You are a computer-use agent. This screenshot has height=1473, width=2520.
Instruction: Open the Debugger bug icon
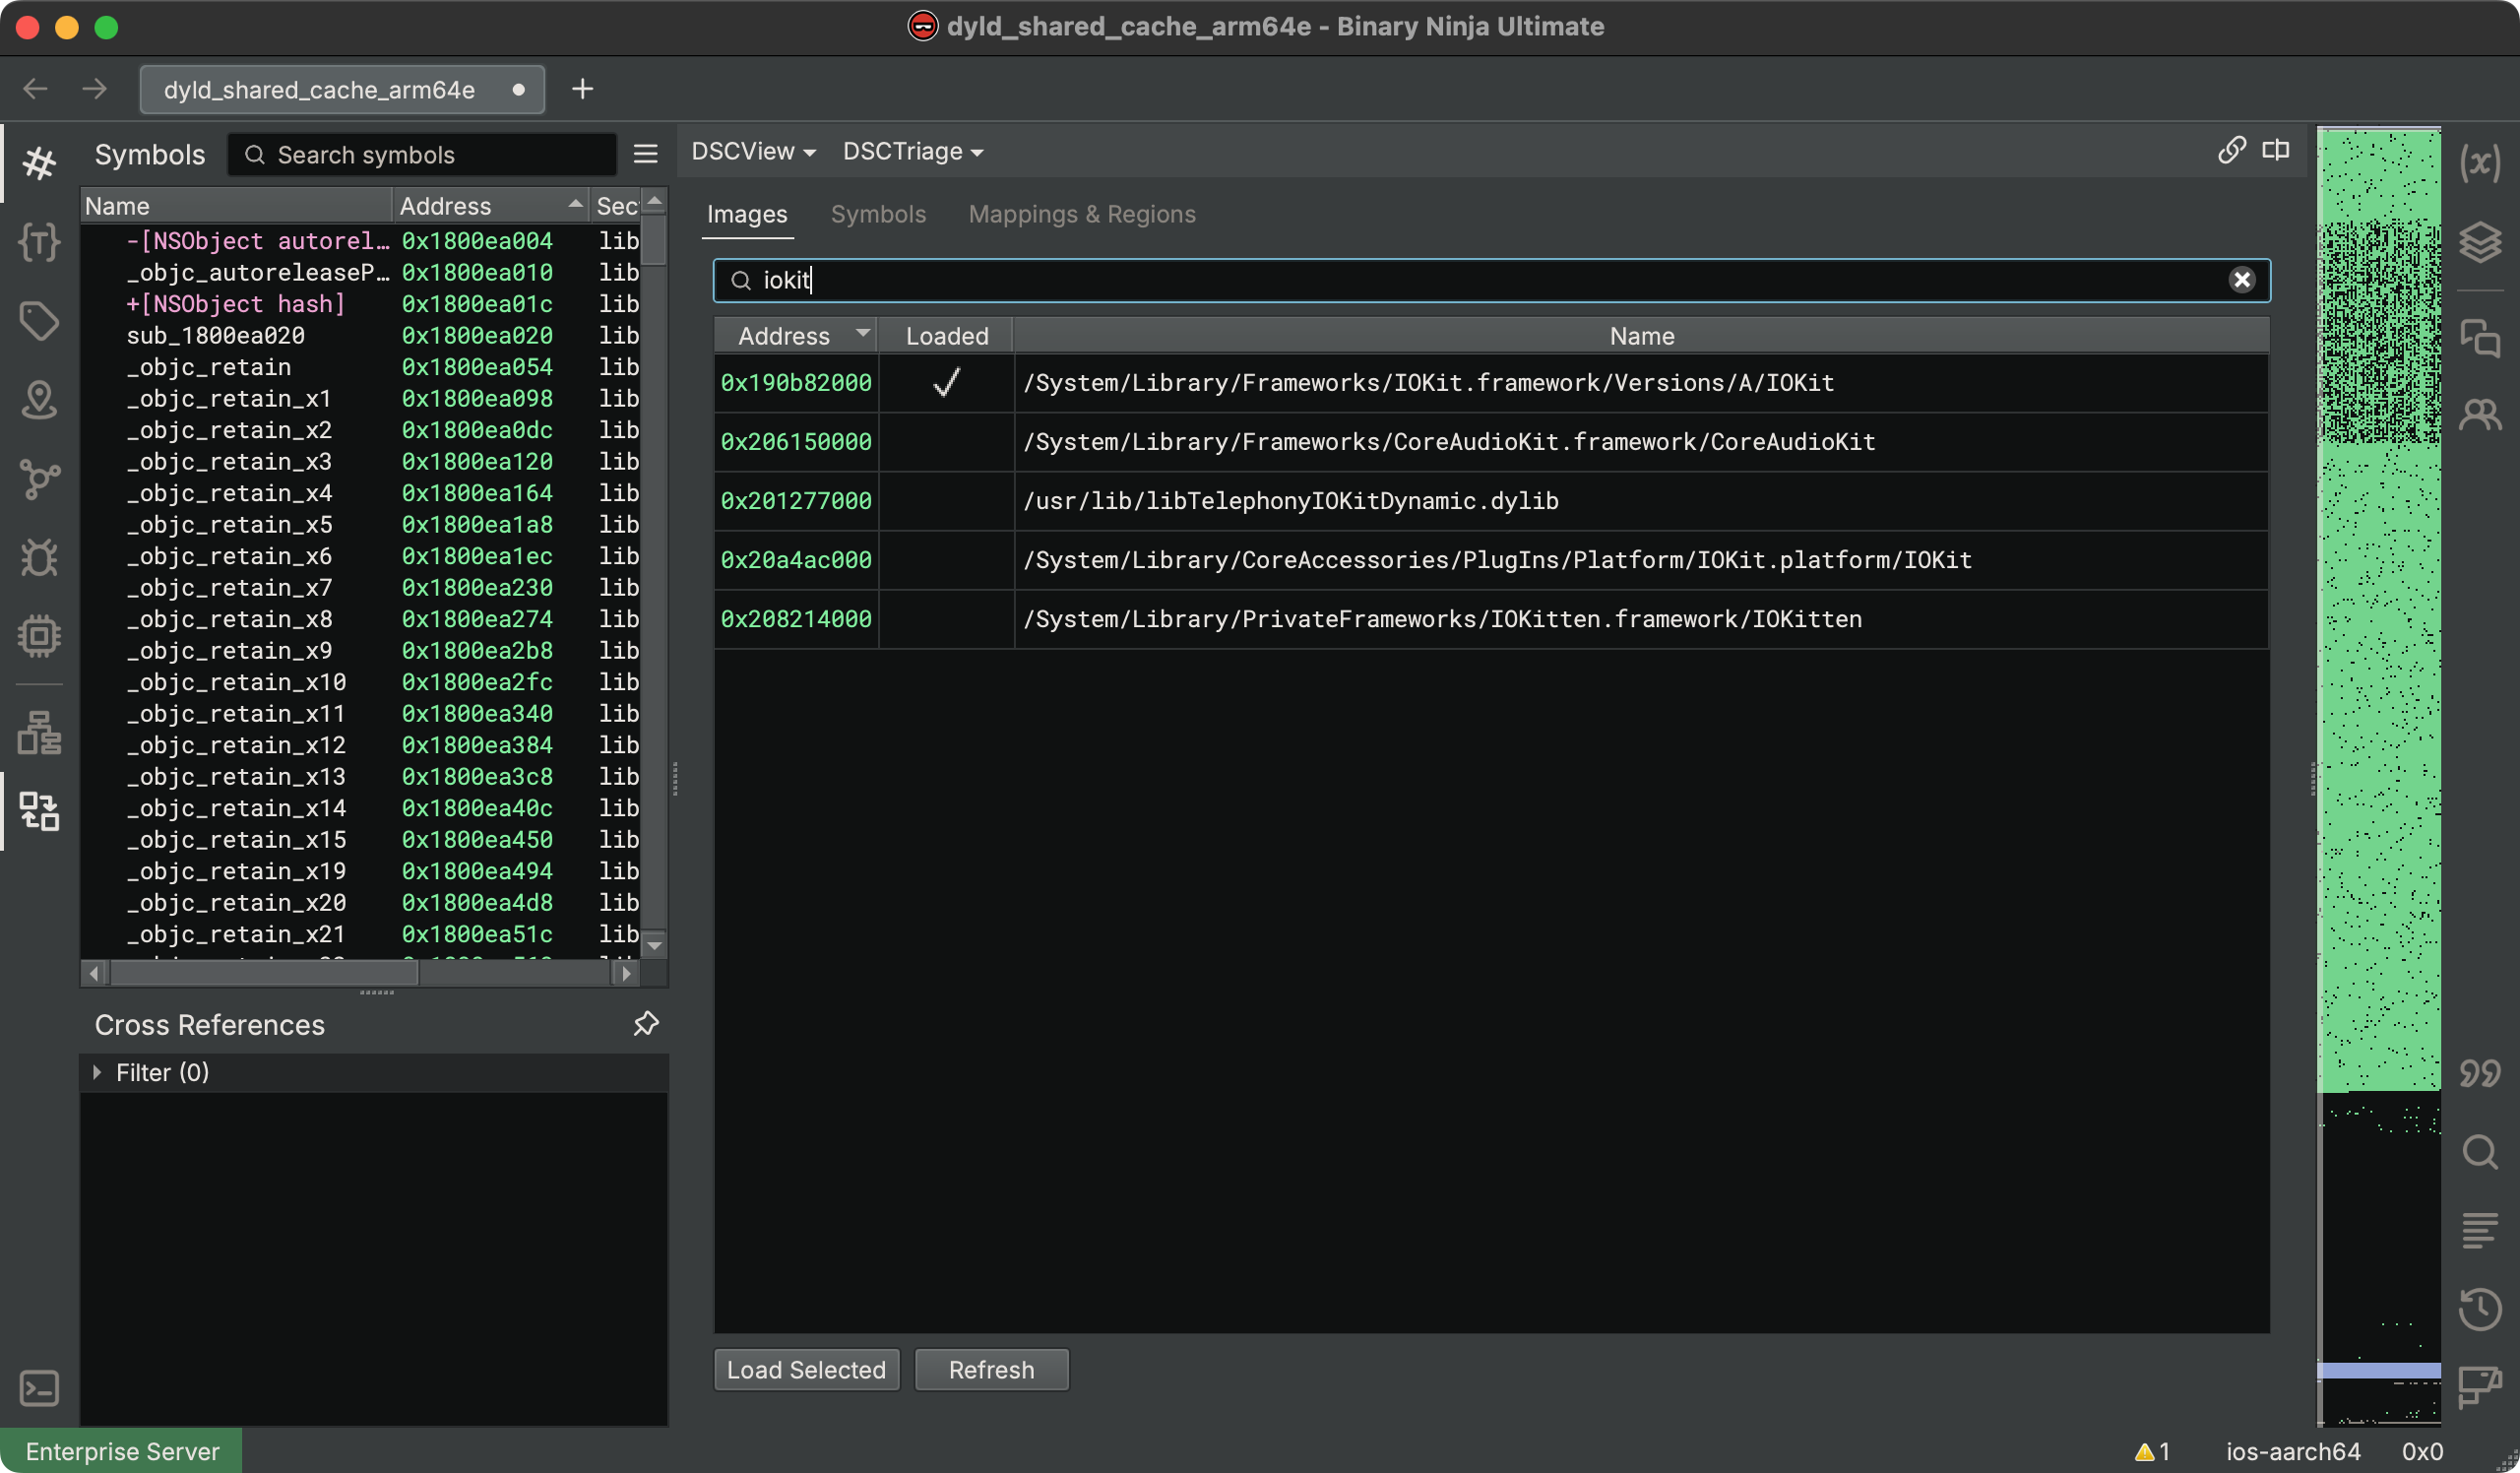point(39,558)
